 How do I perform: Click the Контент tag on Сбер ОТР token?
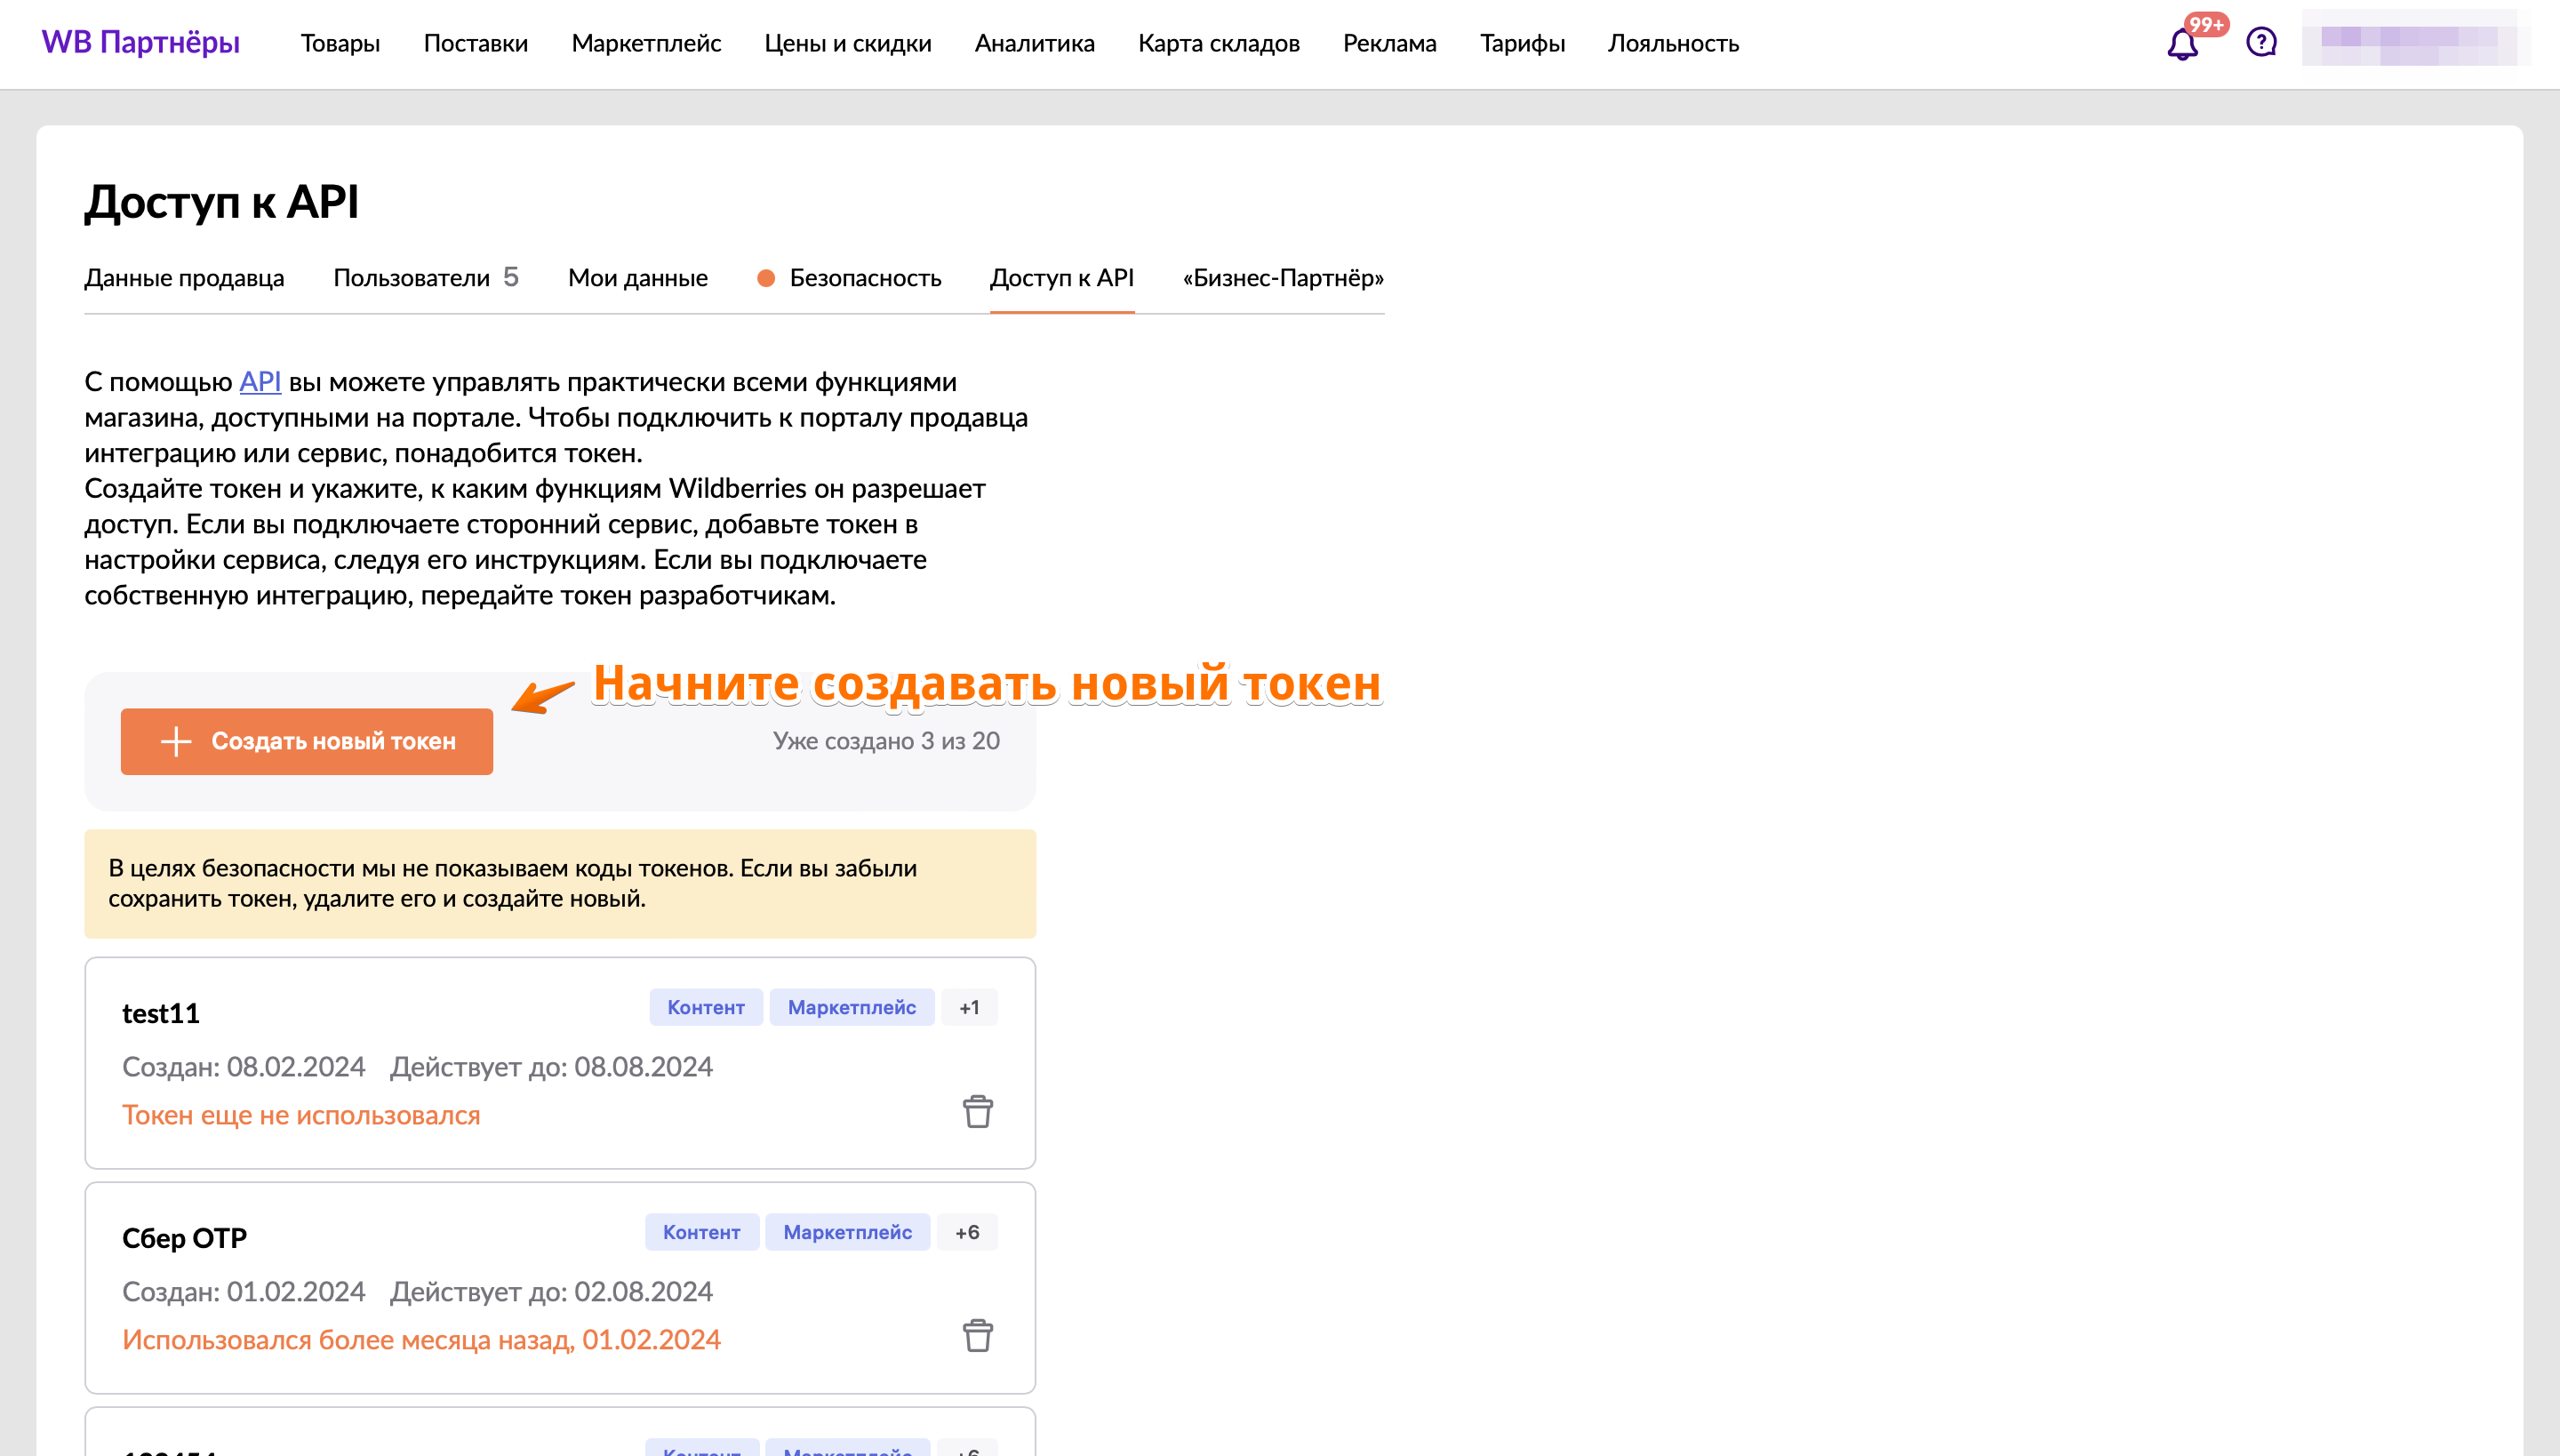[701, 1232]
